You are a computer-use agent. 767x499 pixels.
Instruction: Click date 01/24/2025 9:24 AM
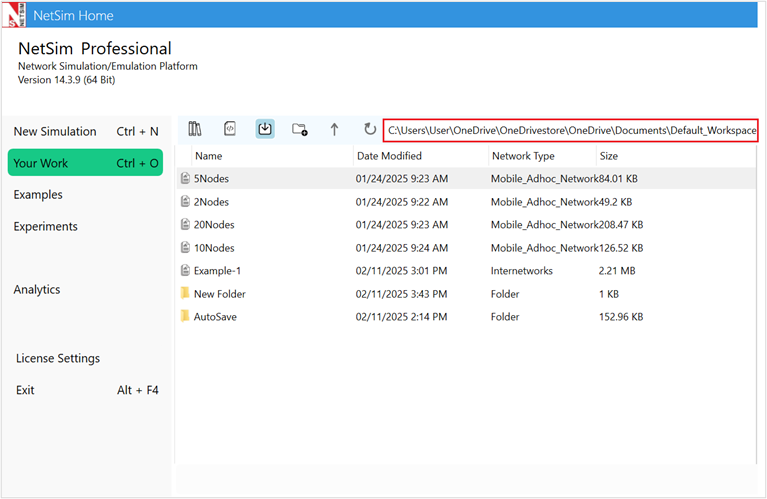(x=402, y=248)
